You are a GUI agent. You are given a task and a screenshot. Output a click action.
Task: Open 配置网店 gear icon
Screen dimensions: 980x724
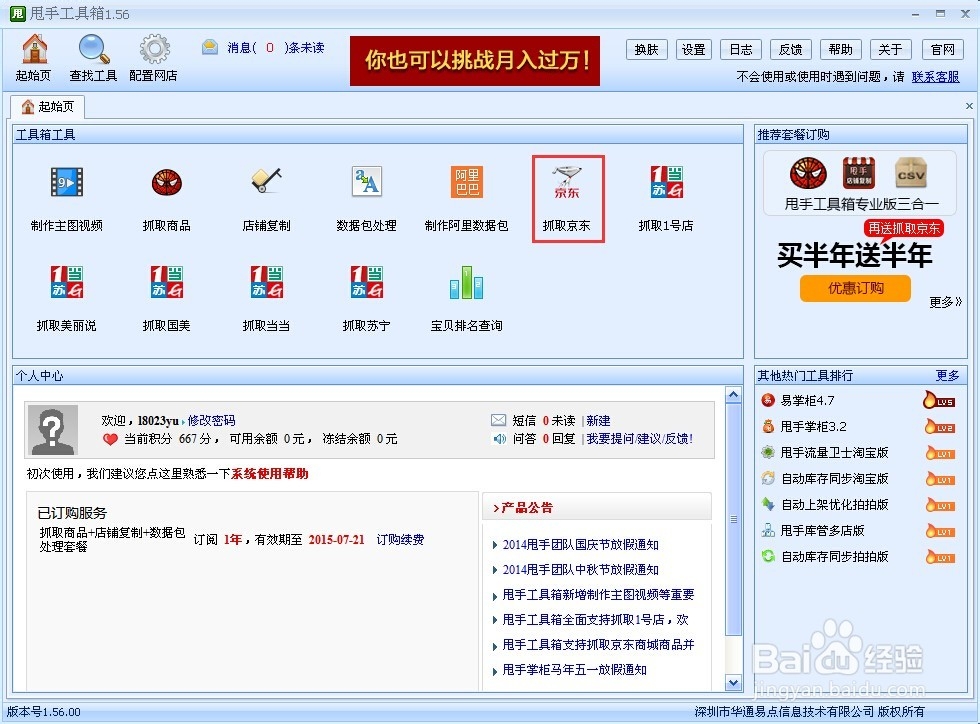coord(153,58)
